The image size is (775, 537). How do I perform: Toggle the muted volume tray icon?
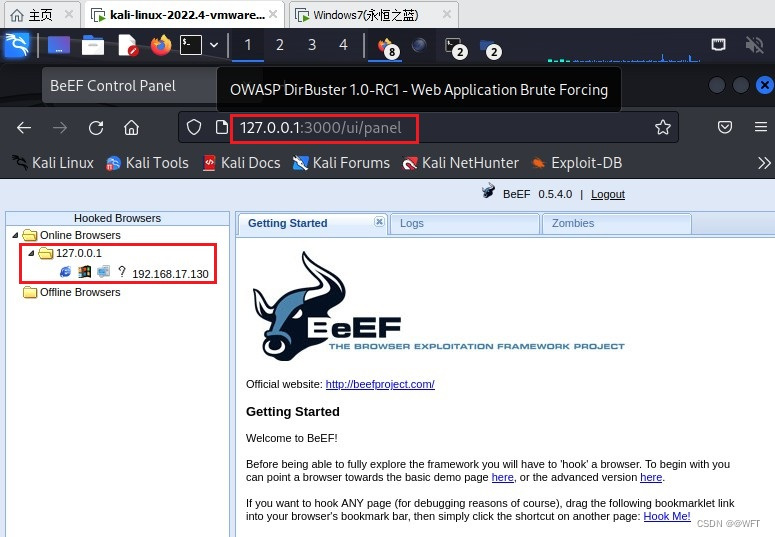pyautogui.click(x=754, y=45)
